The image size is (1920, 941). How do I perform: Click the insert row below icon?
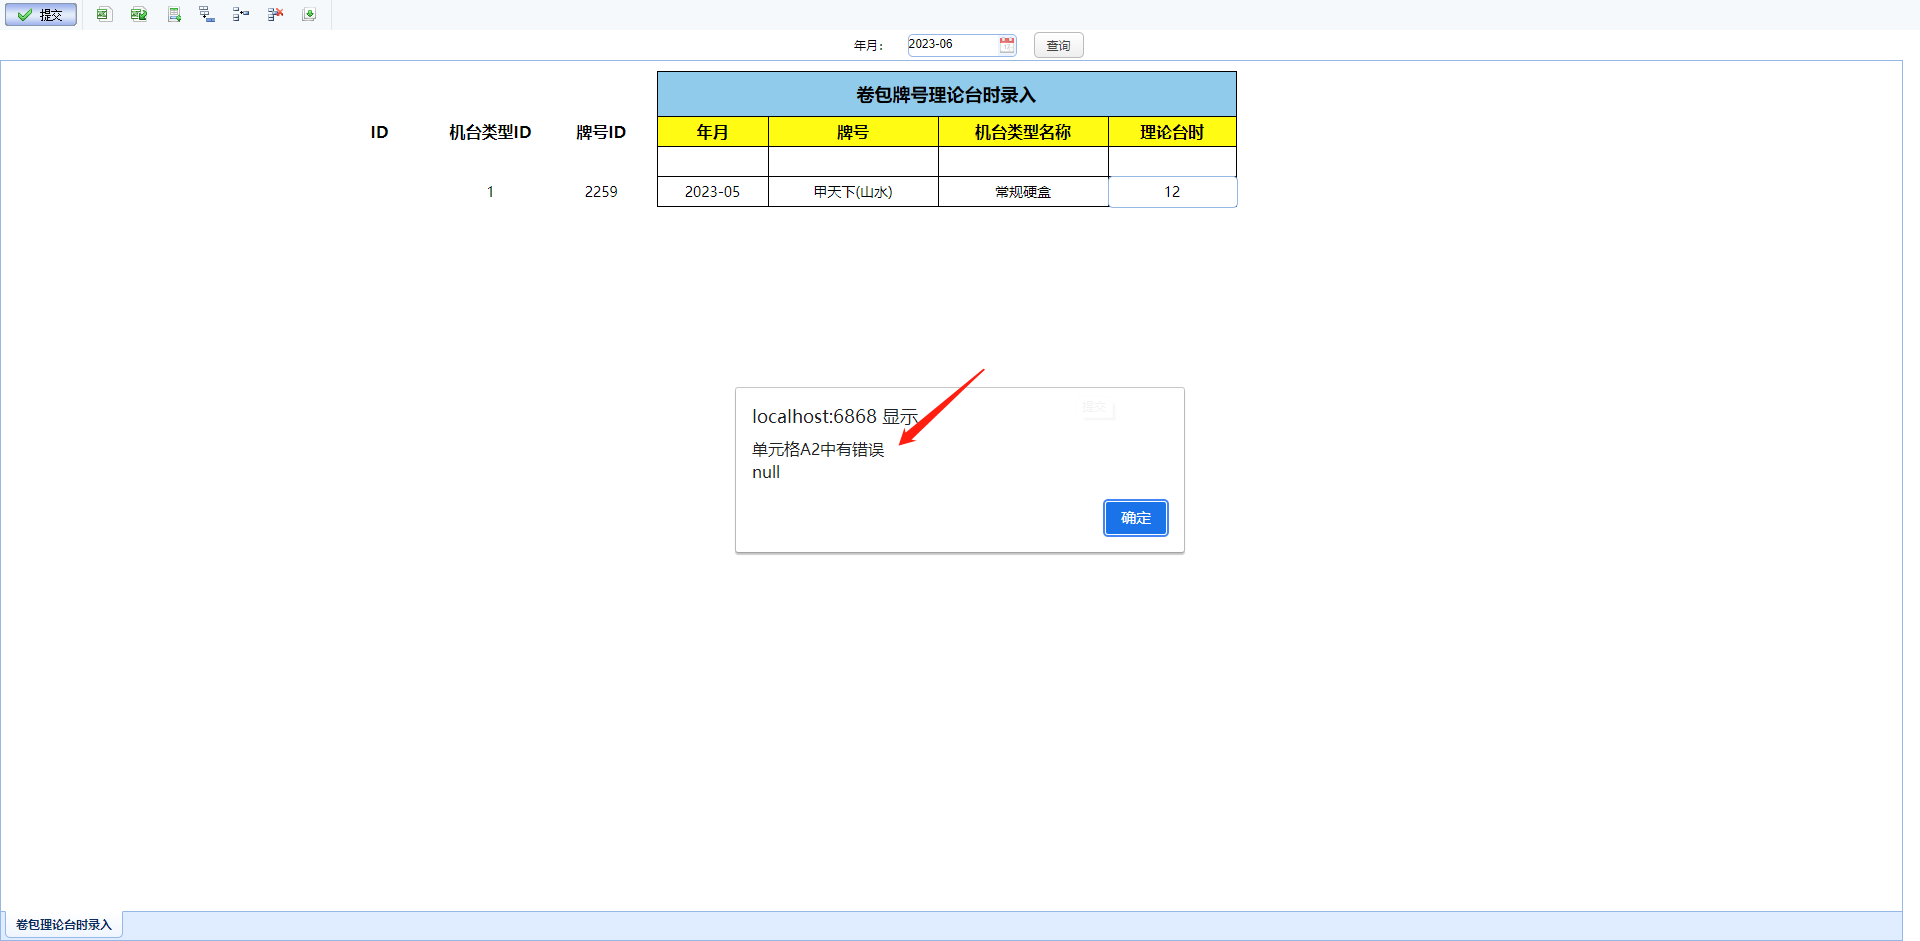click(207, 14)
